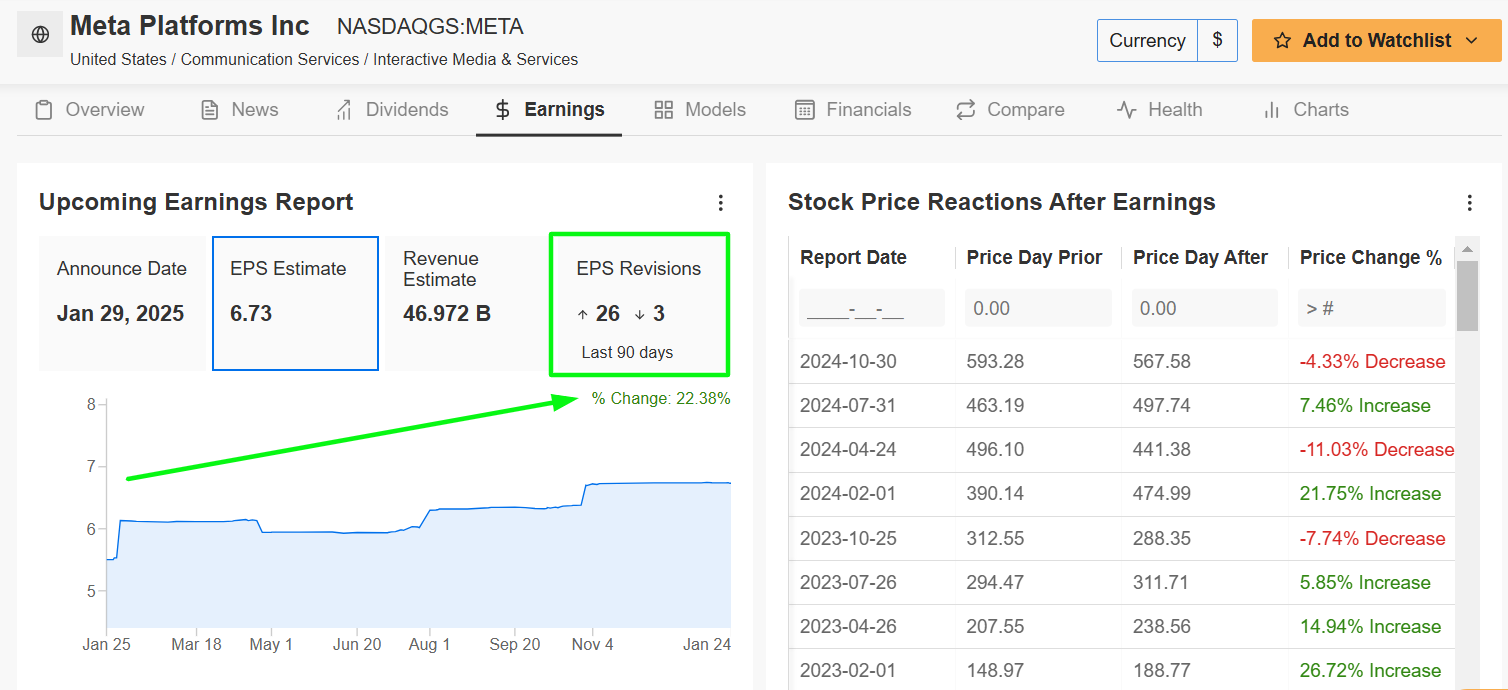Viewport: 1508px width, 690px height.
Task: Click the Financials tab calendar icon
Action: click(x=805, y=110)
